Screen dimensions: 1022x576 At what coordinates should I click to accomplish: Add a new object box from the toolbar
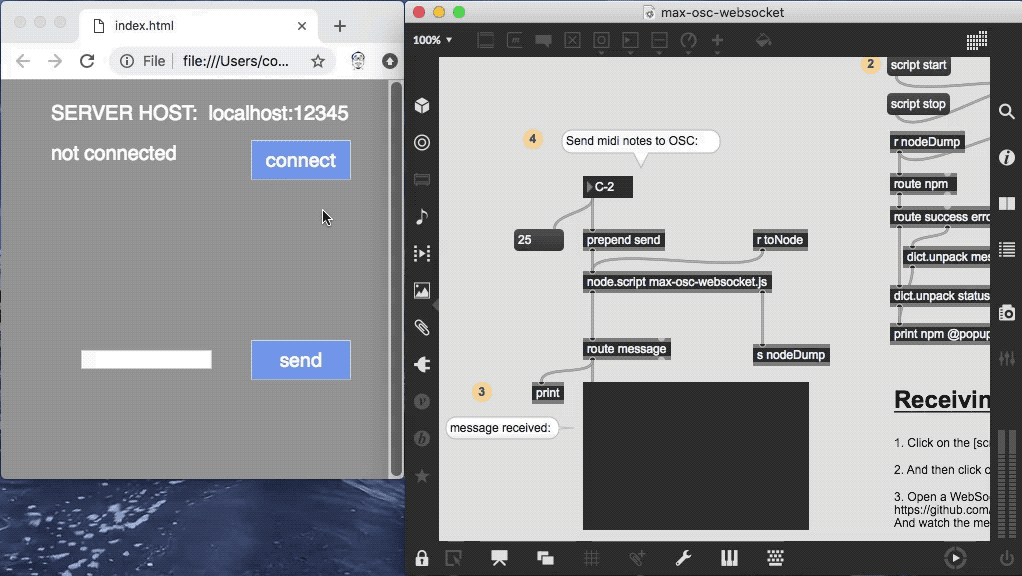485,40
